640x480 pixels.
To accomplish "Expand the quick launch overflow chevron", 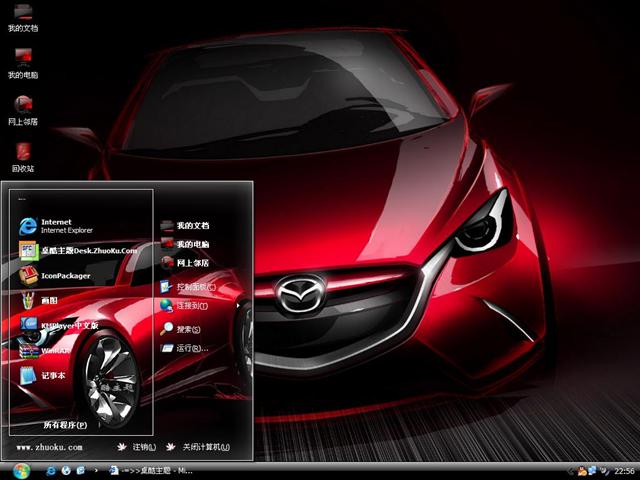I will (x=95, y=470).
